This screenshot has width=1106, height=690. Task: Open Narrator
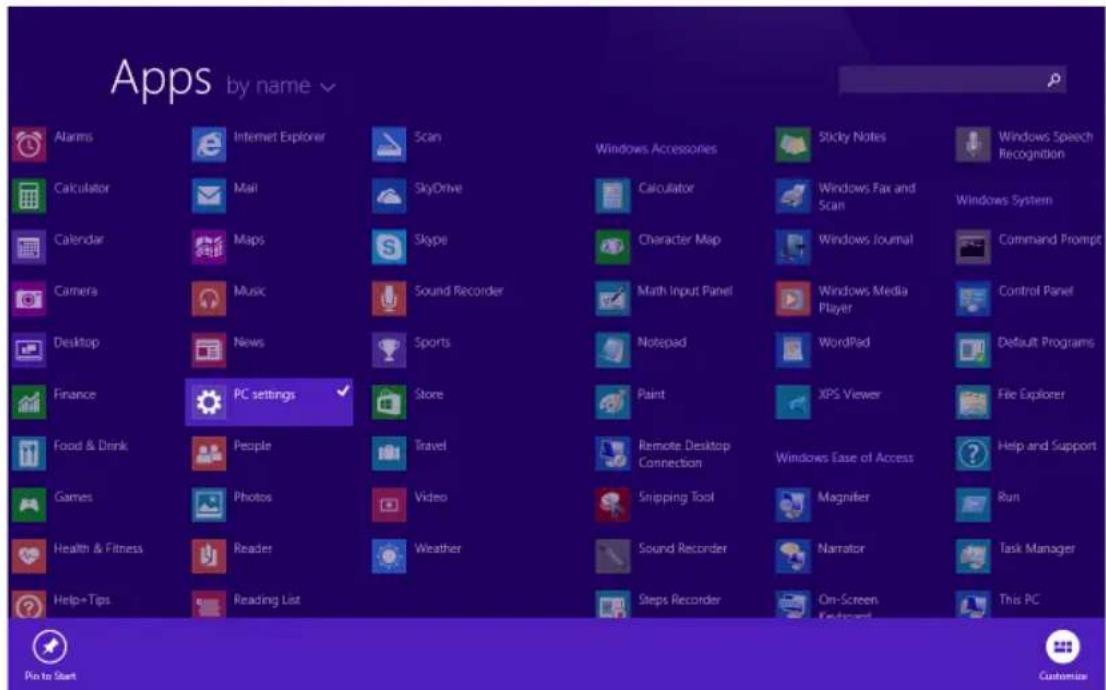click(820, 557)
